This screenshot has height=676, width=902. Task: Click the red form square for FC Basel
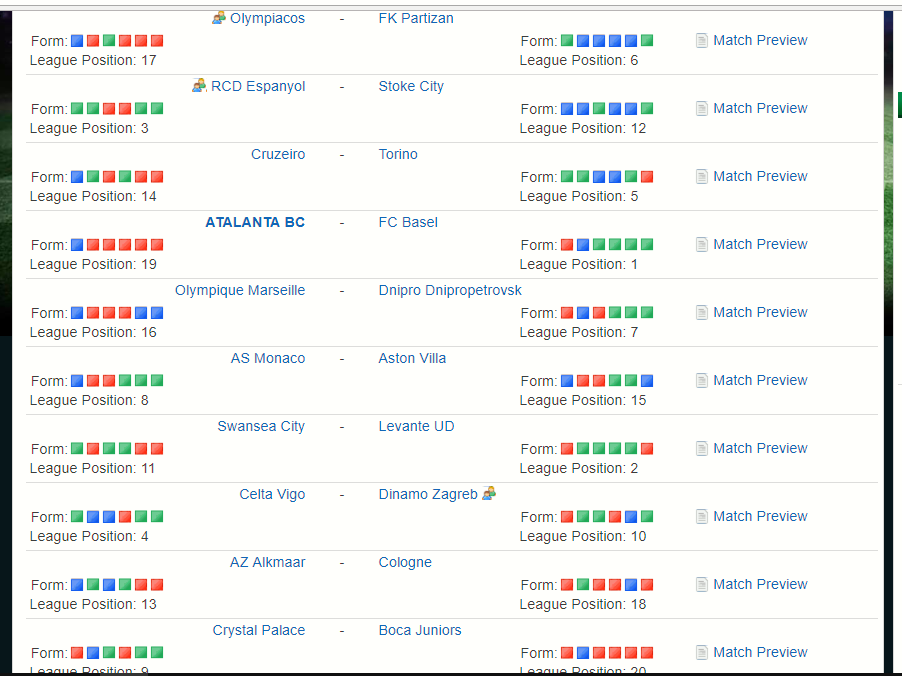tap(567, 245)
